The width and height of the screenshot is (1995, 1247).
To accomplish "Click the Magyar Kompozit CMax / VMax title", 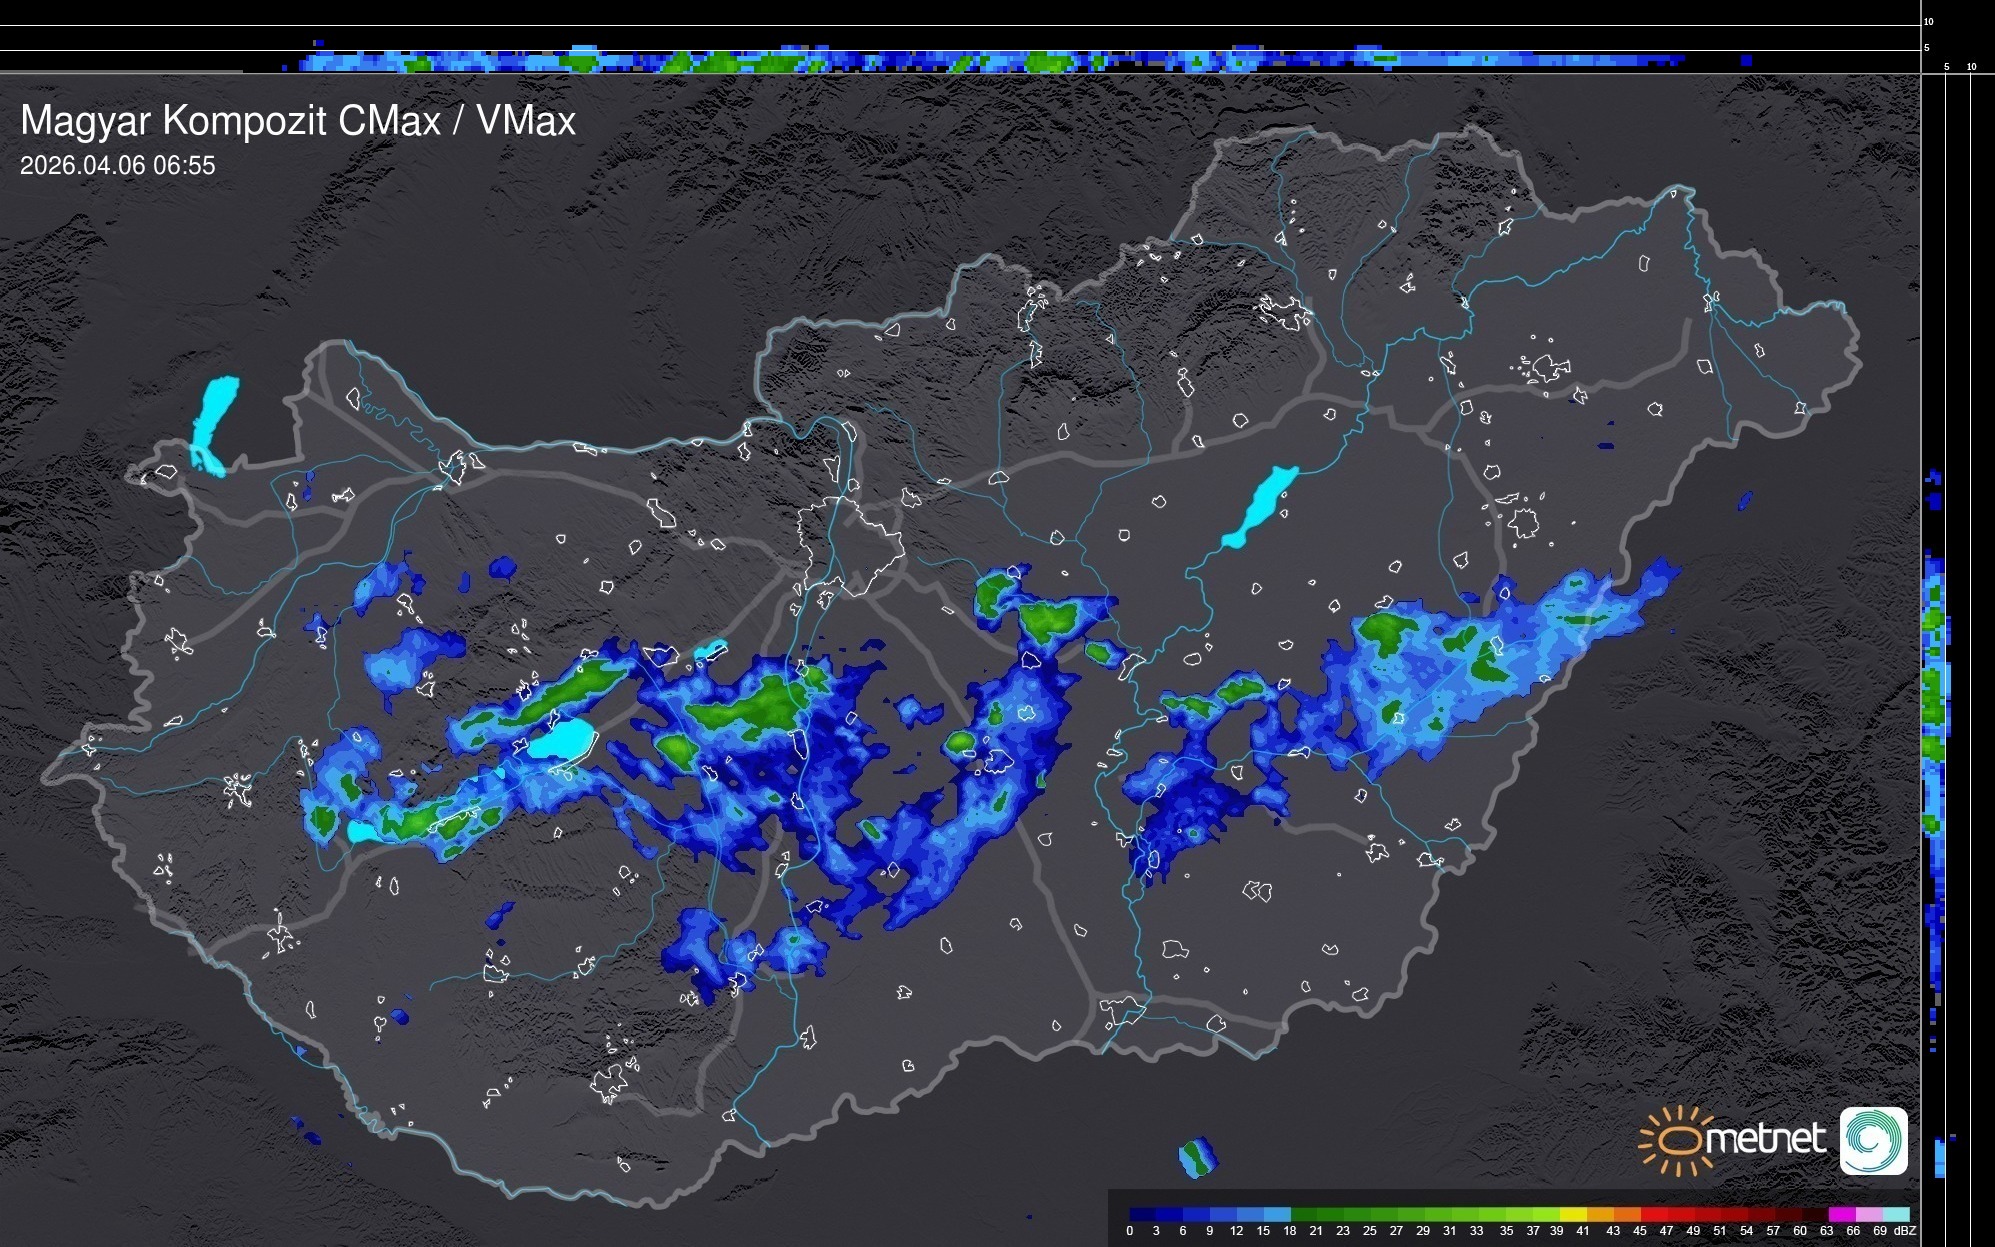I will point(298,121).
